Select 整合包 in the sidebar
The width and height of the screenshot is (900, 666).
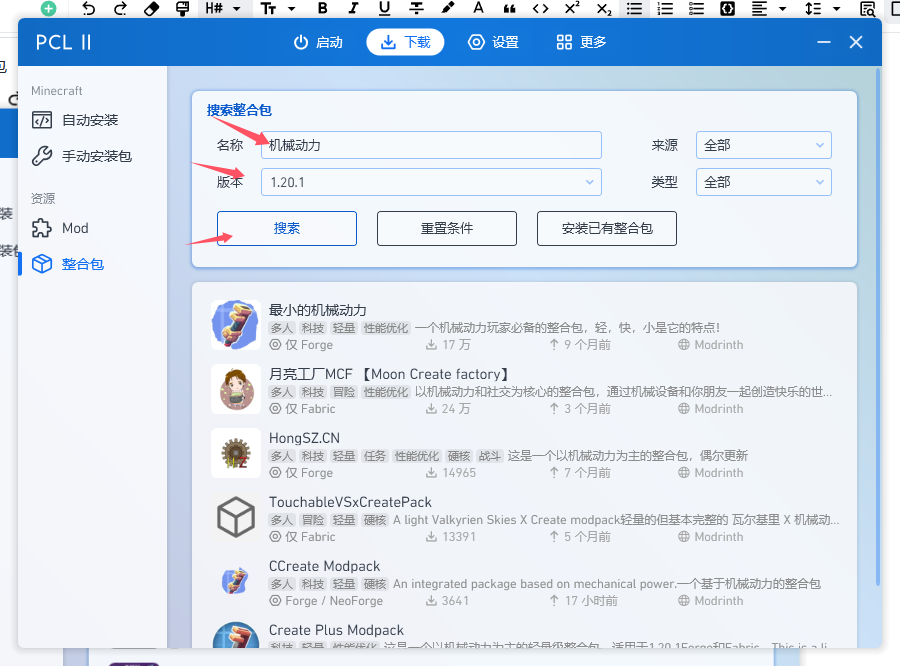click(x=82, y=264)
